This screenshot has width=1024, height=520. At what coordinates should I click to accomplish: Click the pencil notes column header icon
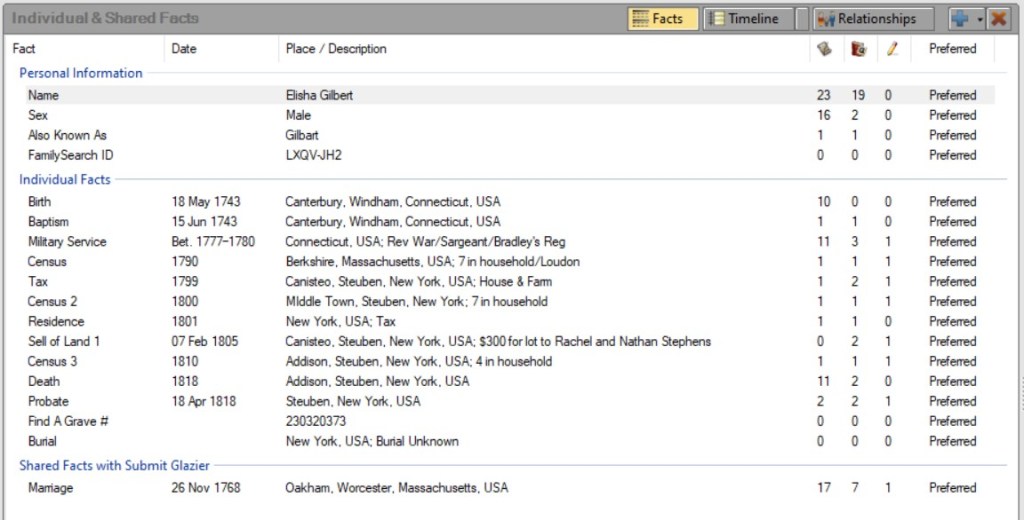[891, 48]
